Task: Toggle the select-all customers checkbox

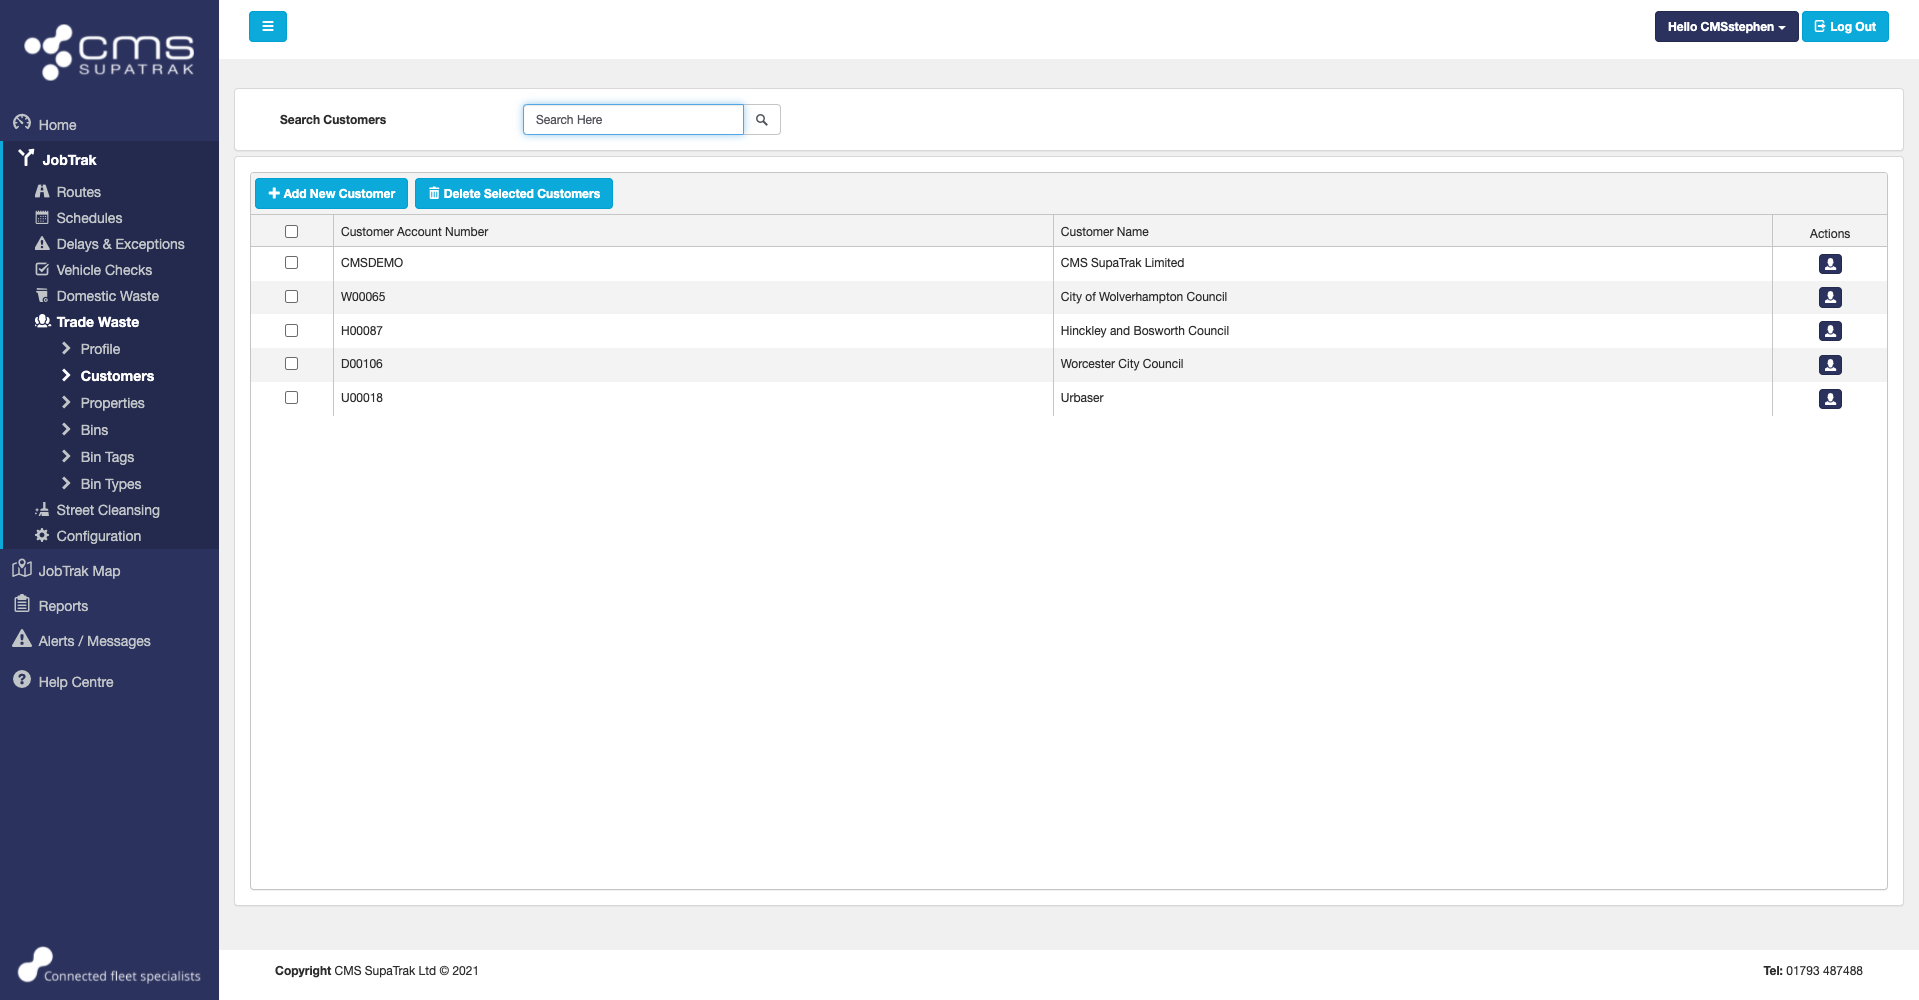Action: tap(291, 232)
